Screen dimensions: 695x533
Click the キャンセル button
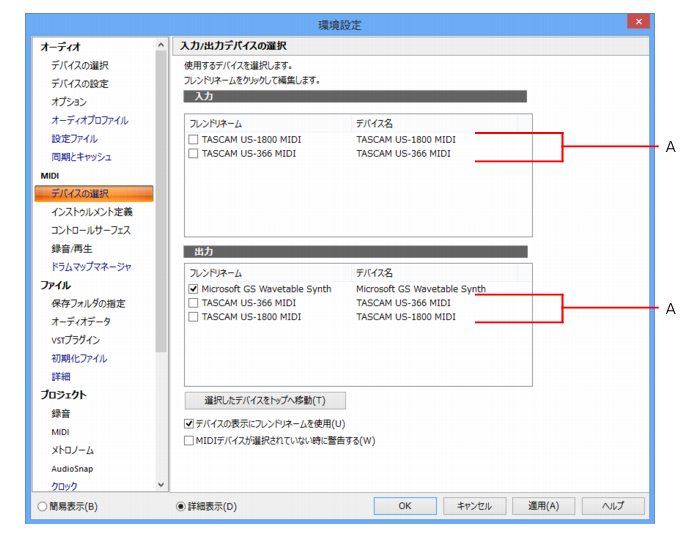[474, 506]
